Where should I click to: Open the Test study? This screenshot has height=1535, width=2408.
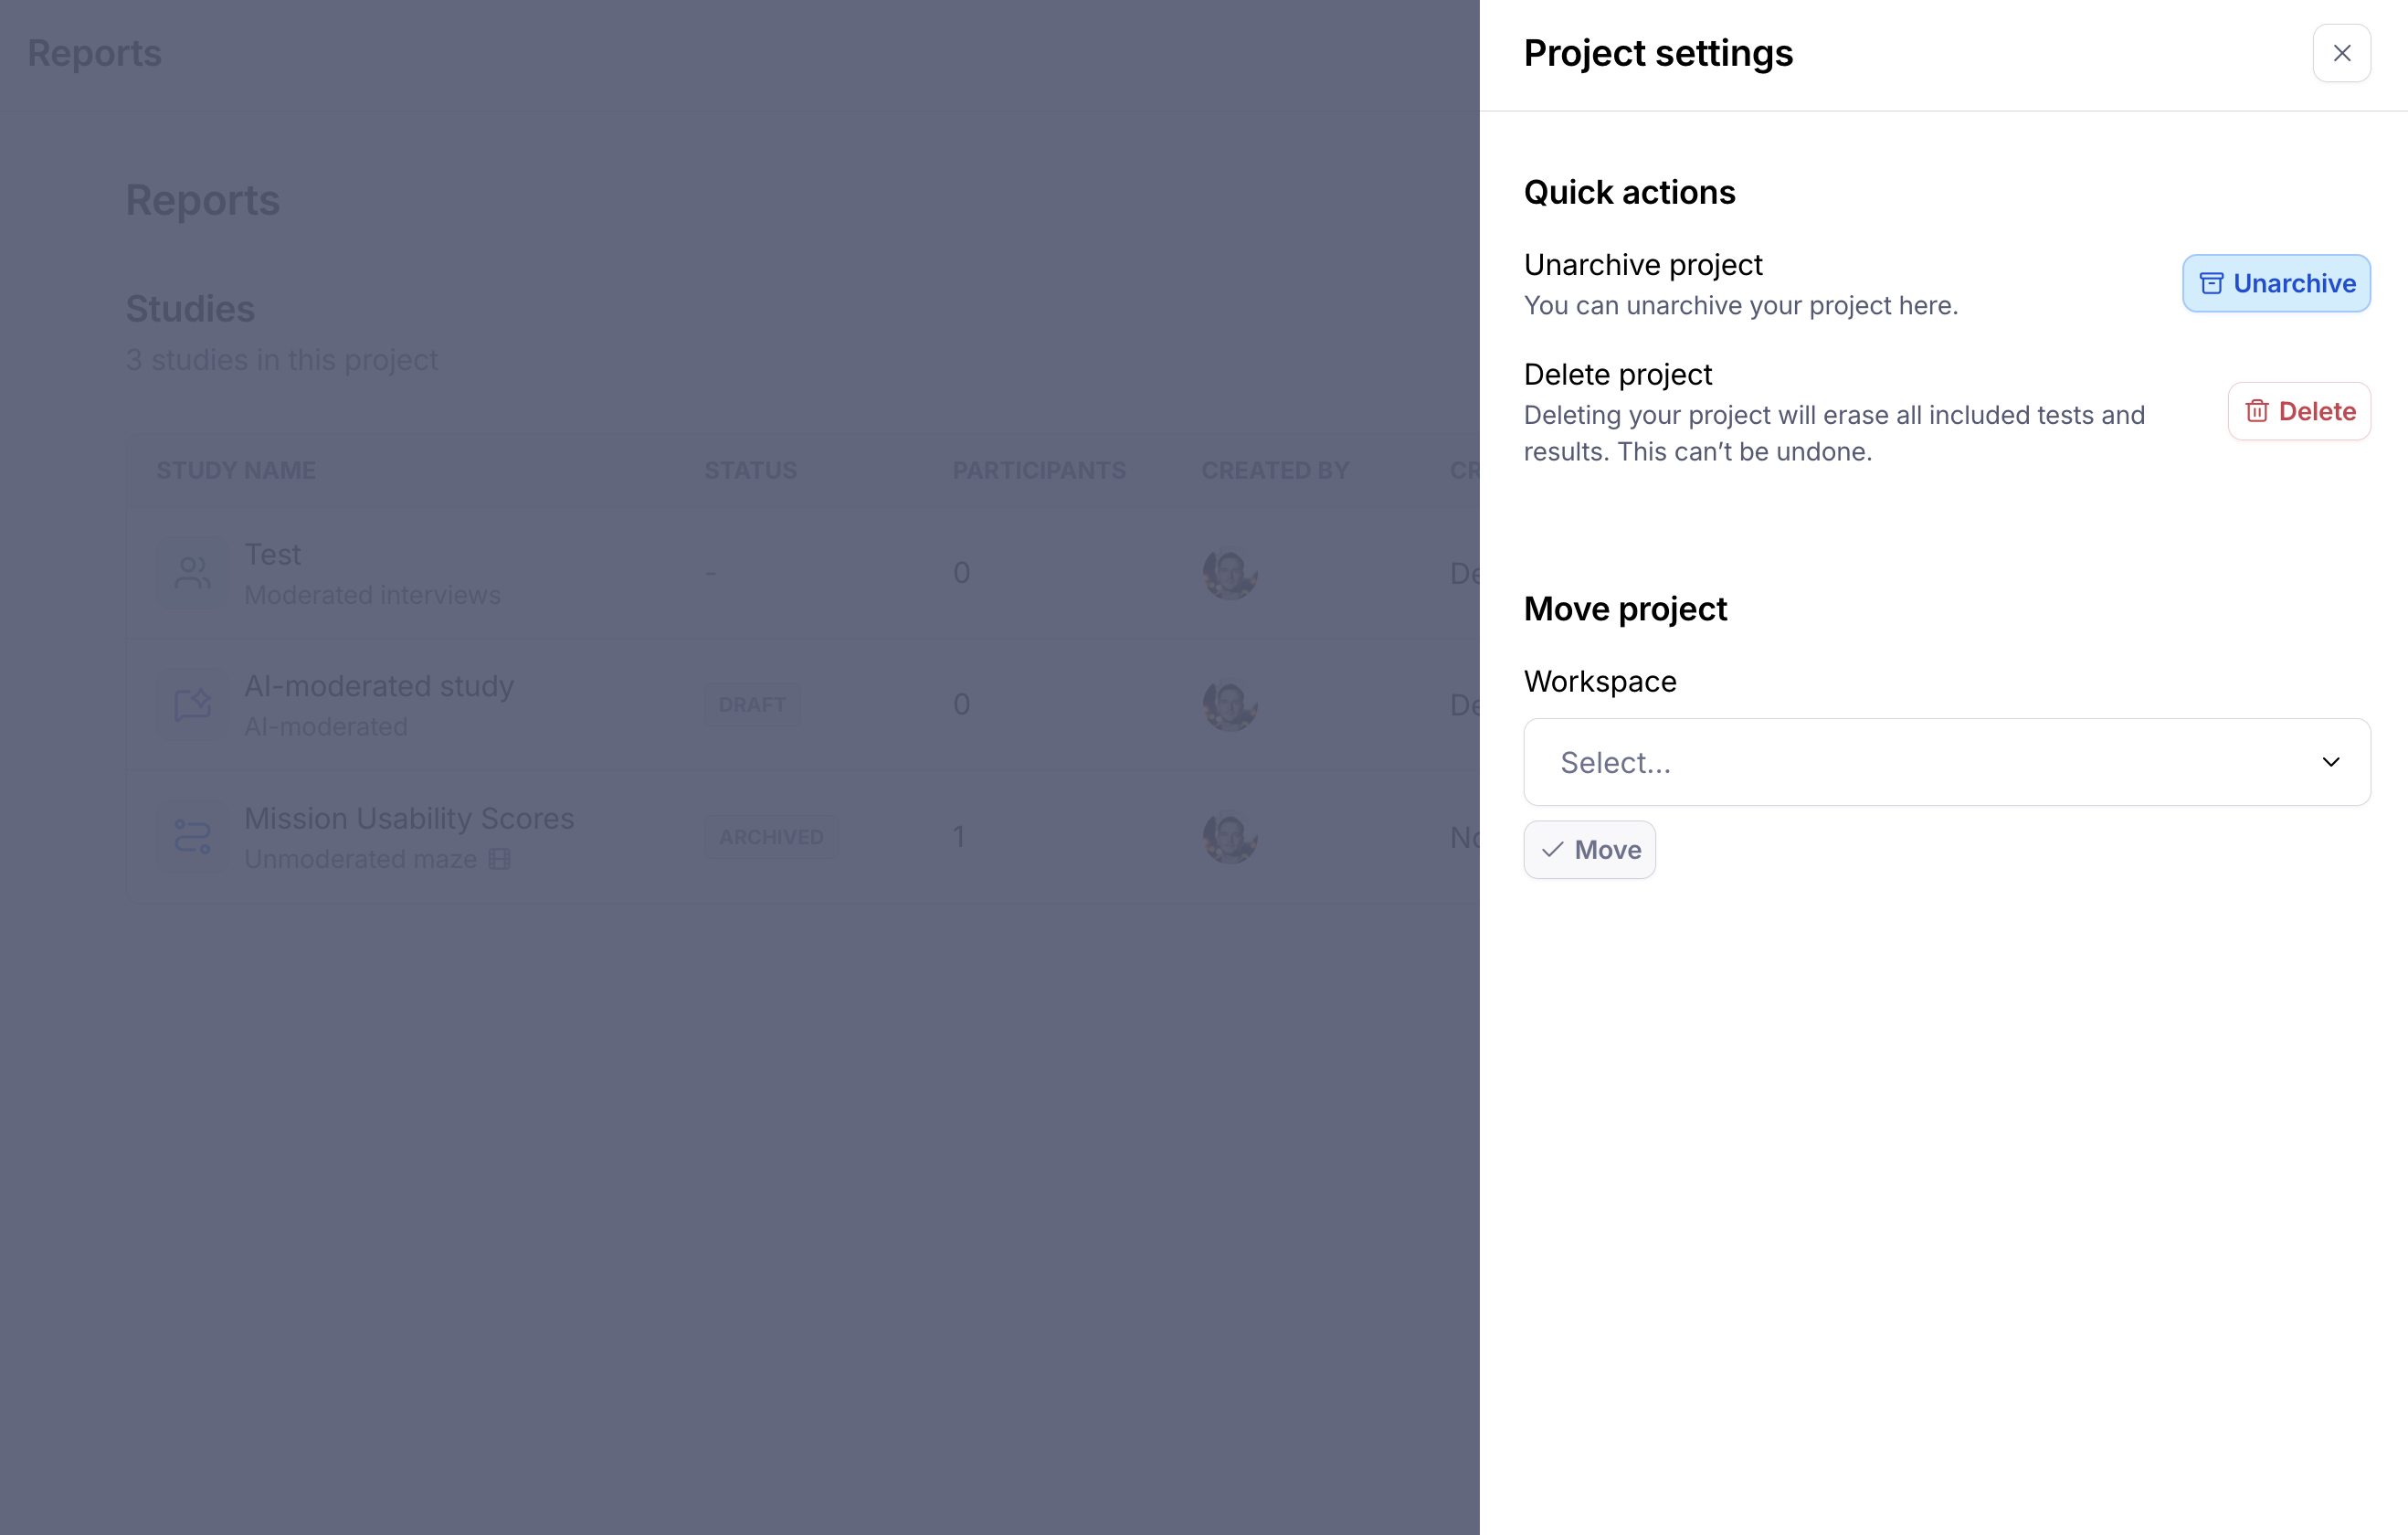click(272, 555)
